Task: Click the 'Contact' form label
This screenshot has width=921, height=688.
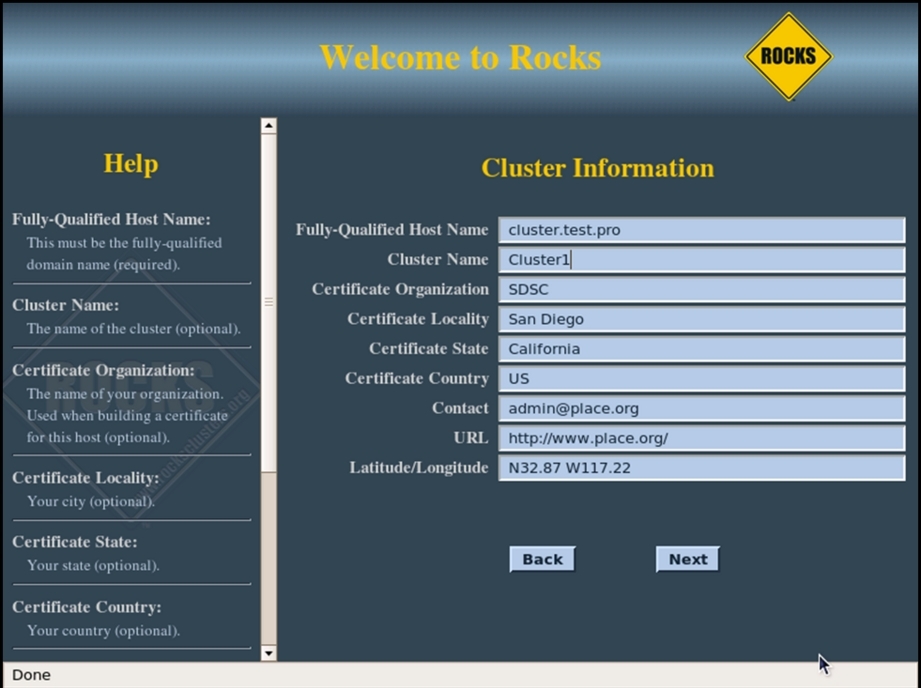Action: click(x=460, y=408)
